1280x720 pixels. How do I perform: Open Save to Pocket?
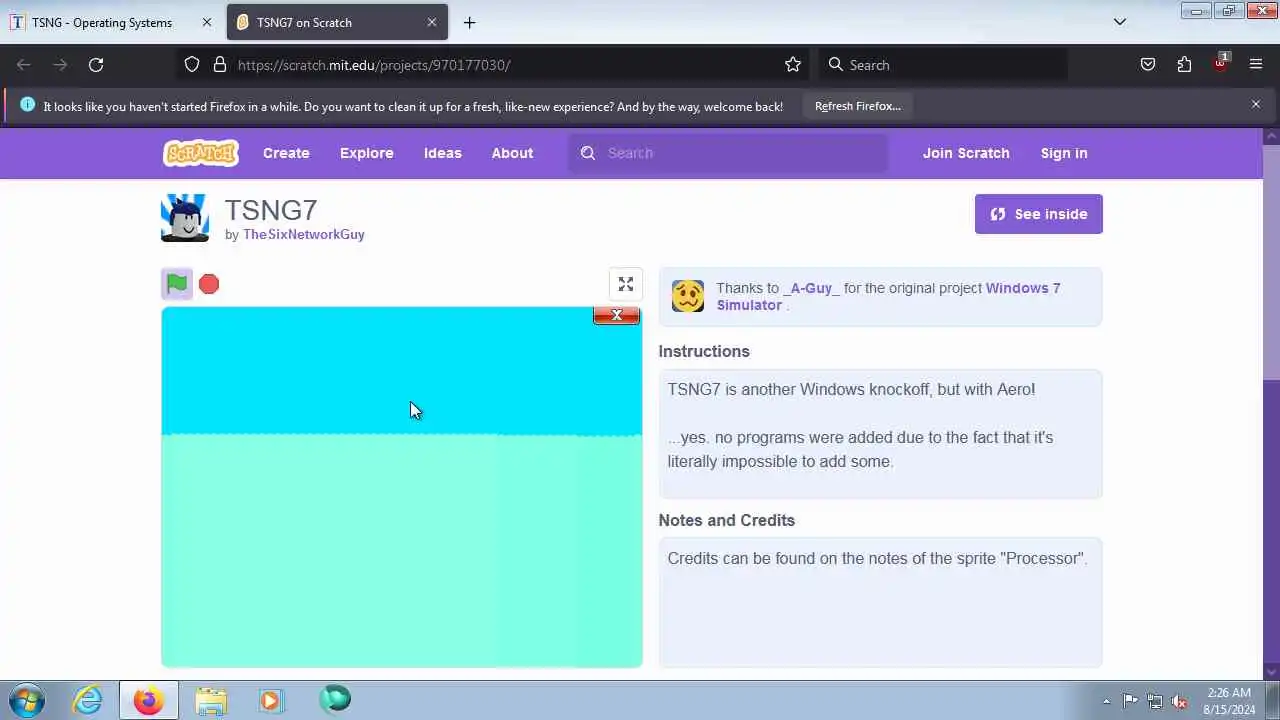point(1148,65)
